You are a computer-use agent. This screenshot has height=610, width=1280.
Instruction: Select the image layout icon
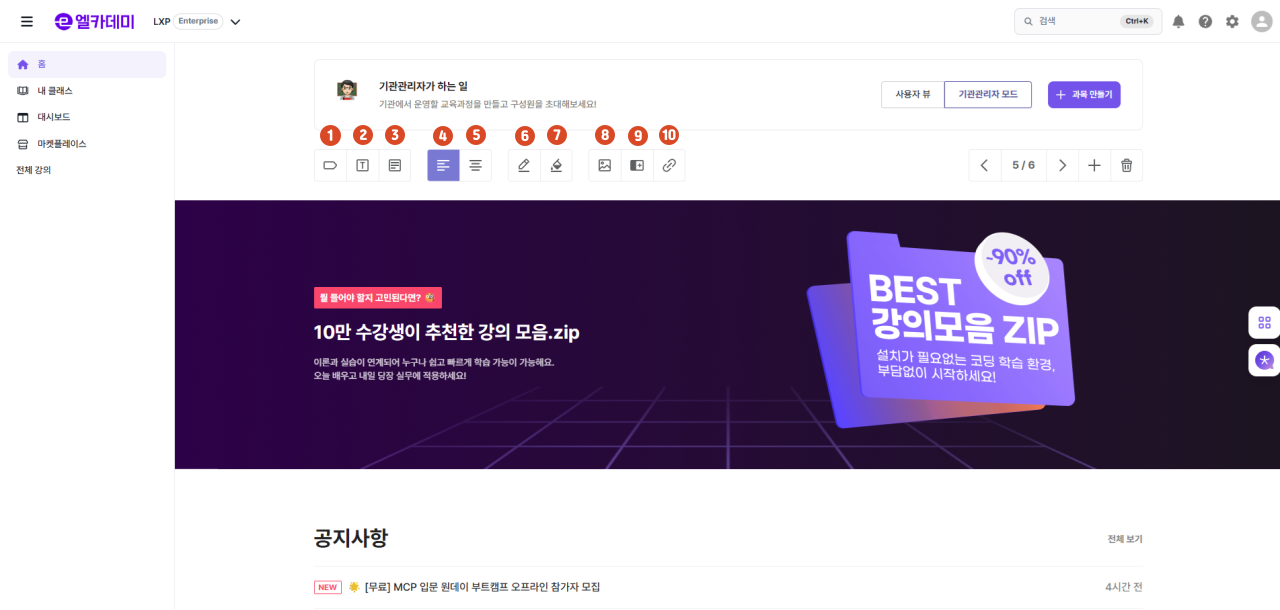point(637,165)
